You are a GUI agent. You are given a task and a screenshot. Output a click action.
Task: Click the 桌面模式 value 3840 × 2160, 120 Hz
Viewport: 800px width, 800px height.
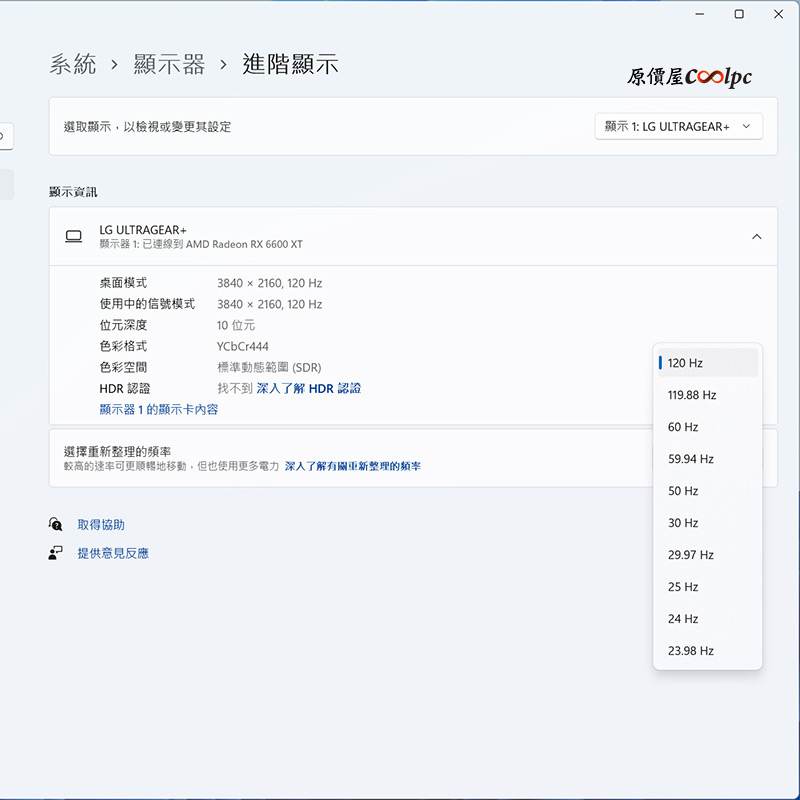coord(269,283)
